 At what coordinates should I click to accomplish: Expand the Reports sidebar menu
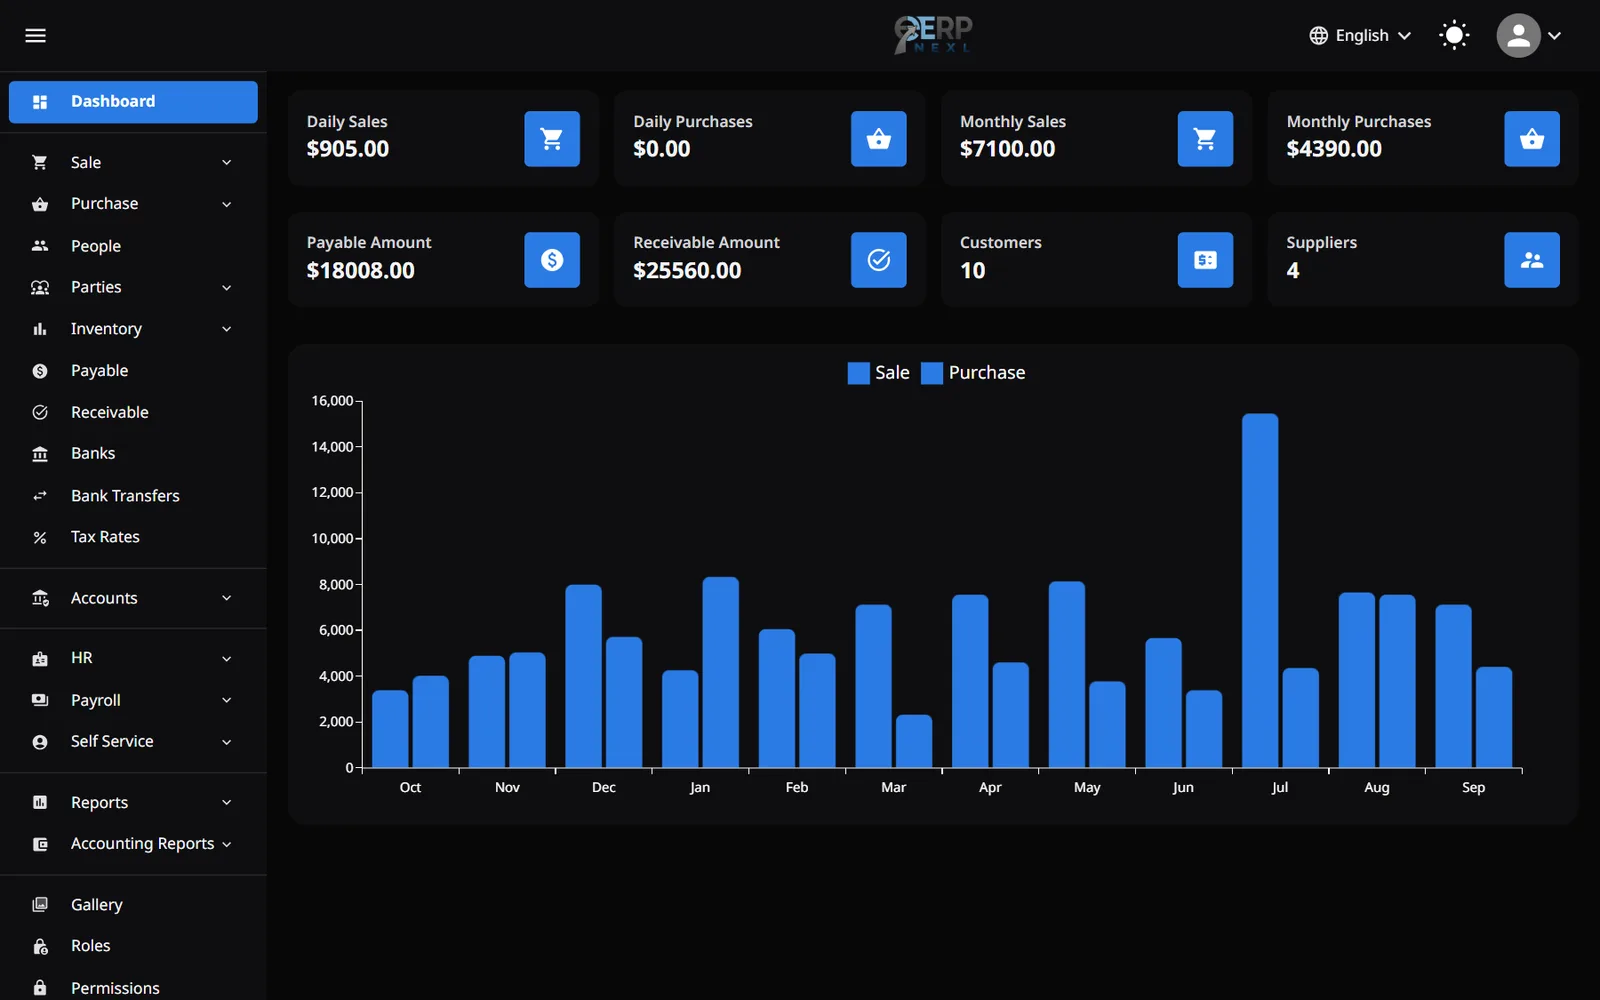133,803
